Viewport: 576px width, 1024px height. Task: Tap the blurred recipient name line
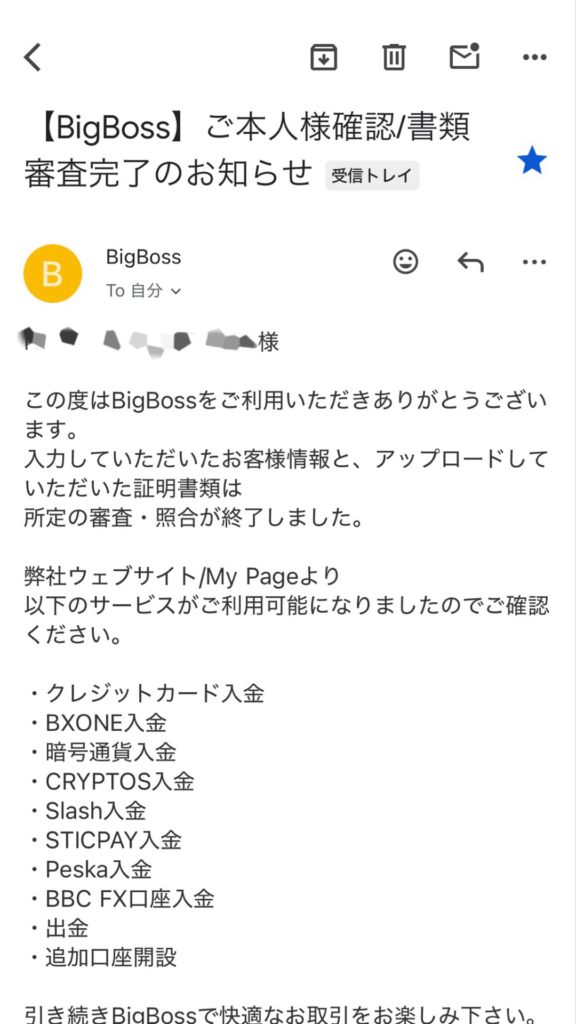pos(149,340)
